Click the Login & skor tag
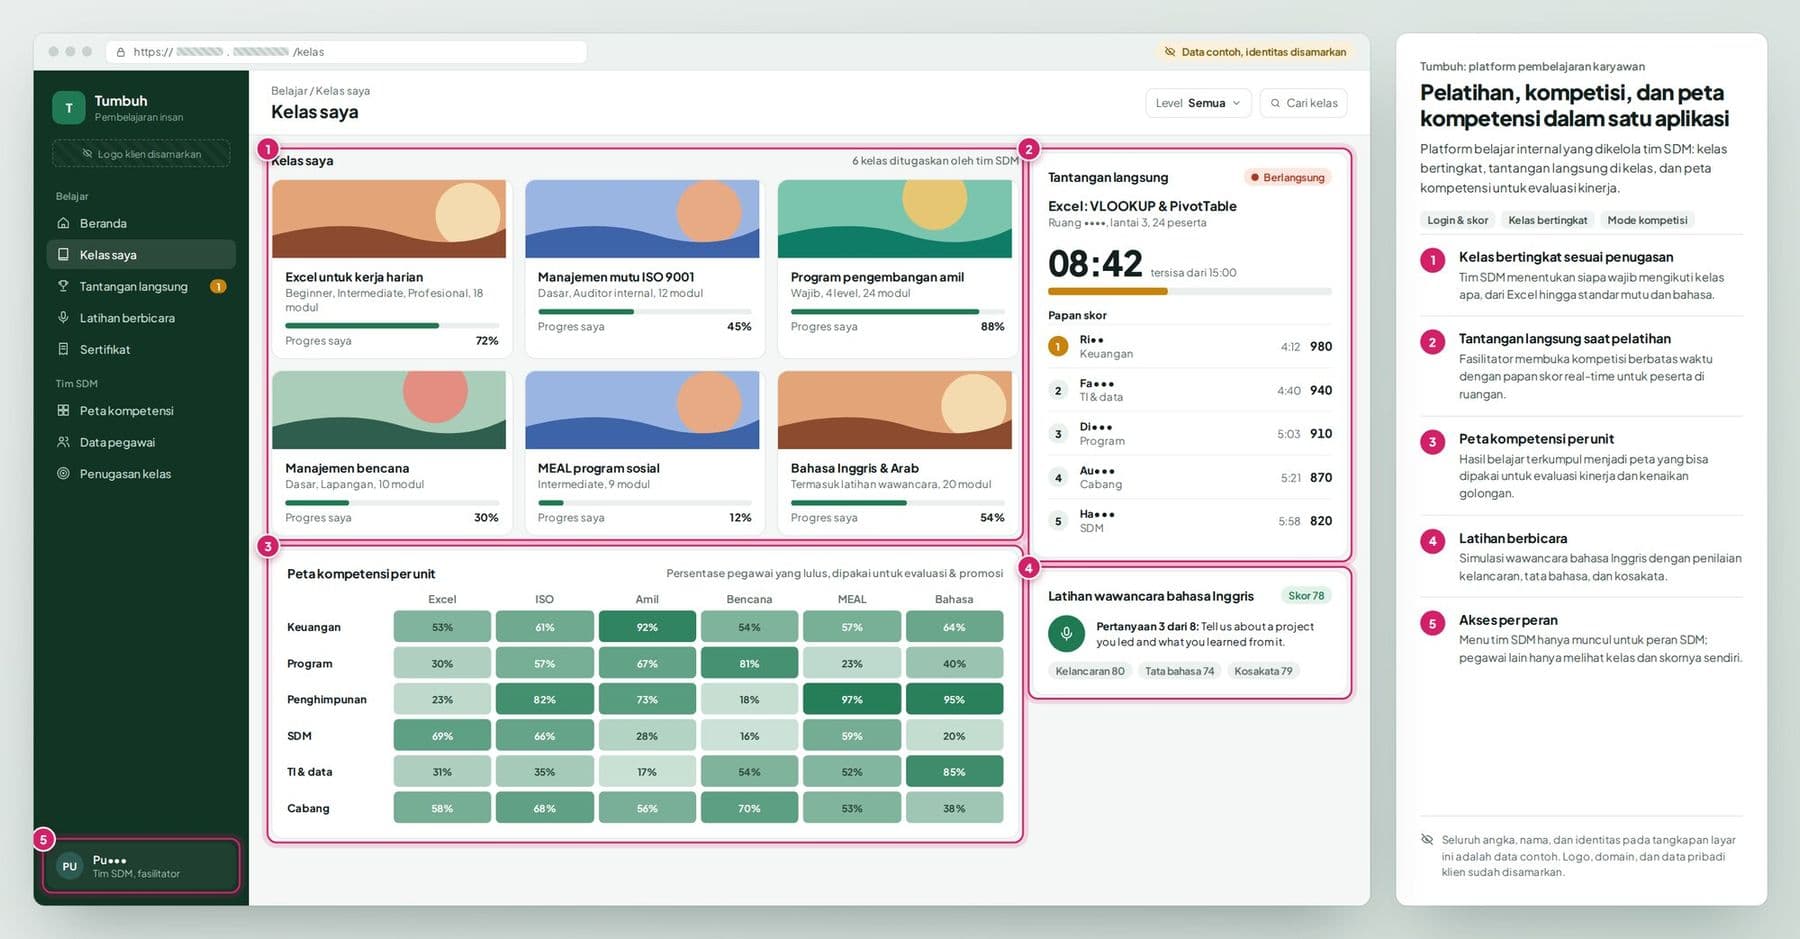The height and width of the screenshot is (939, 1800). tap(1457, 220)
